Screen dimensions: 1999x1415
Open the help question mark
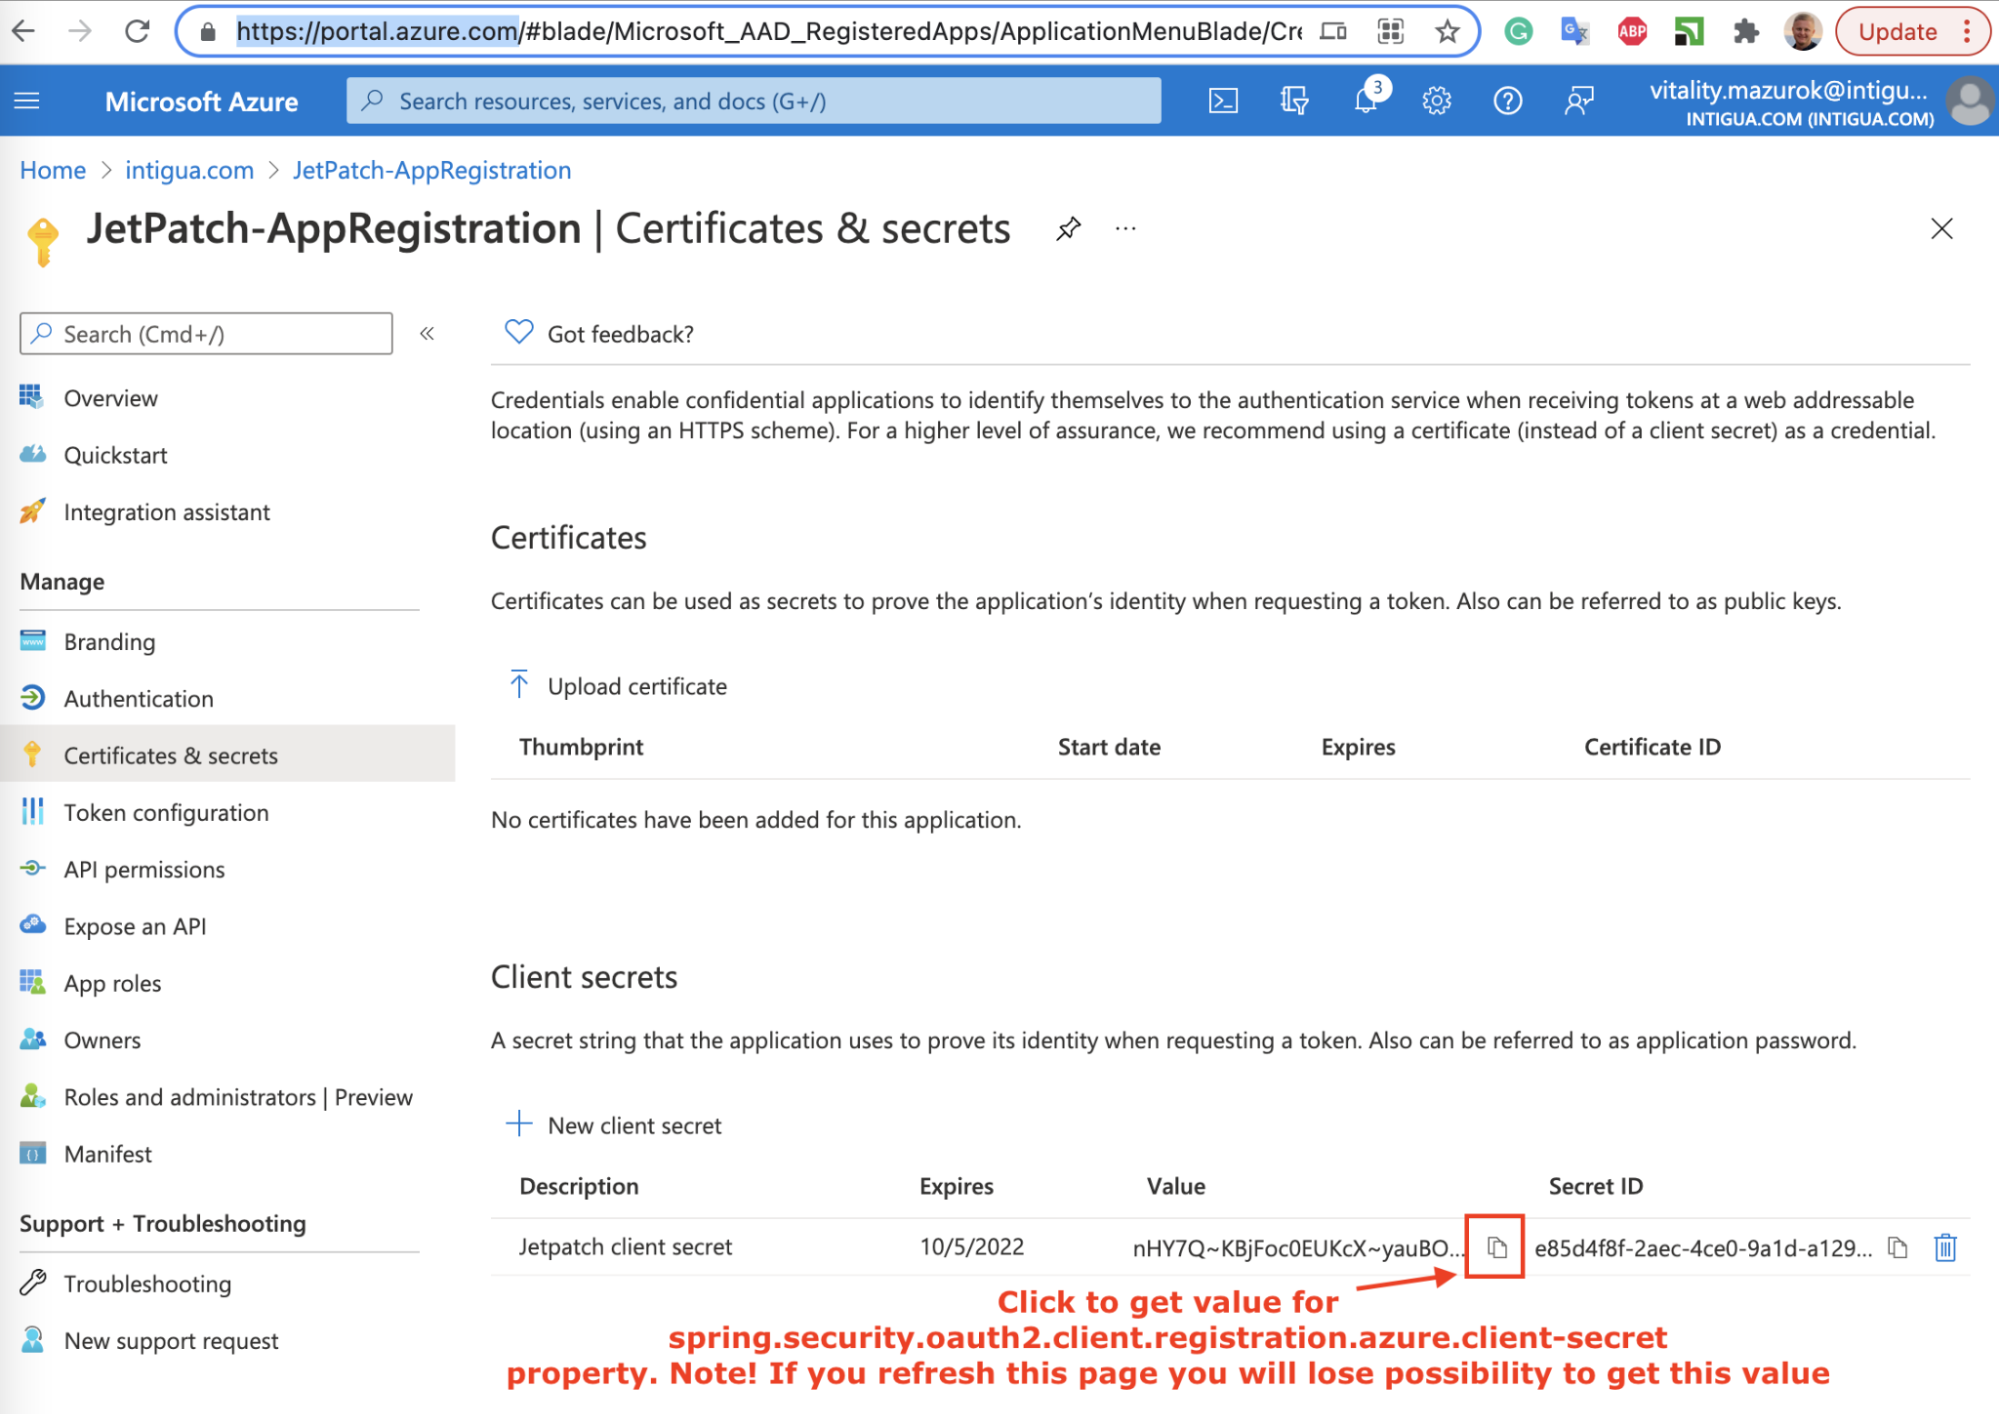coord(1507,101)
